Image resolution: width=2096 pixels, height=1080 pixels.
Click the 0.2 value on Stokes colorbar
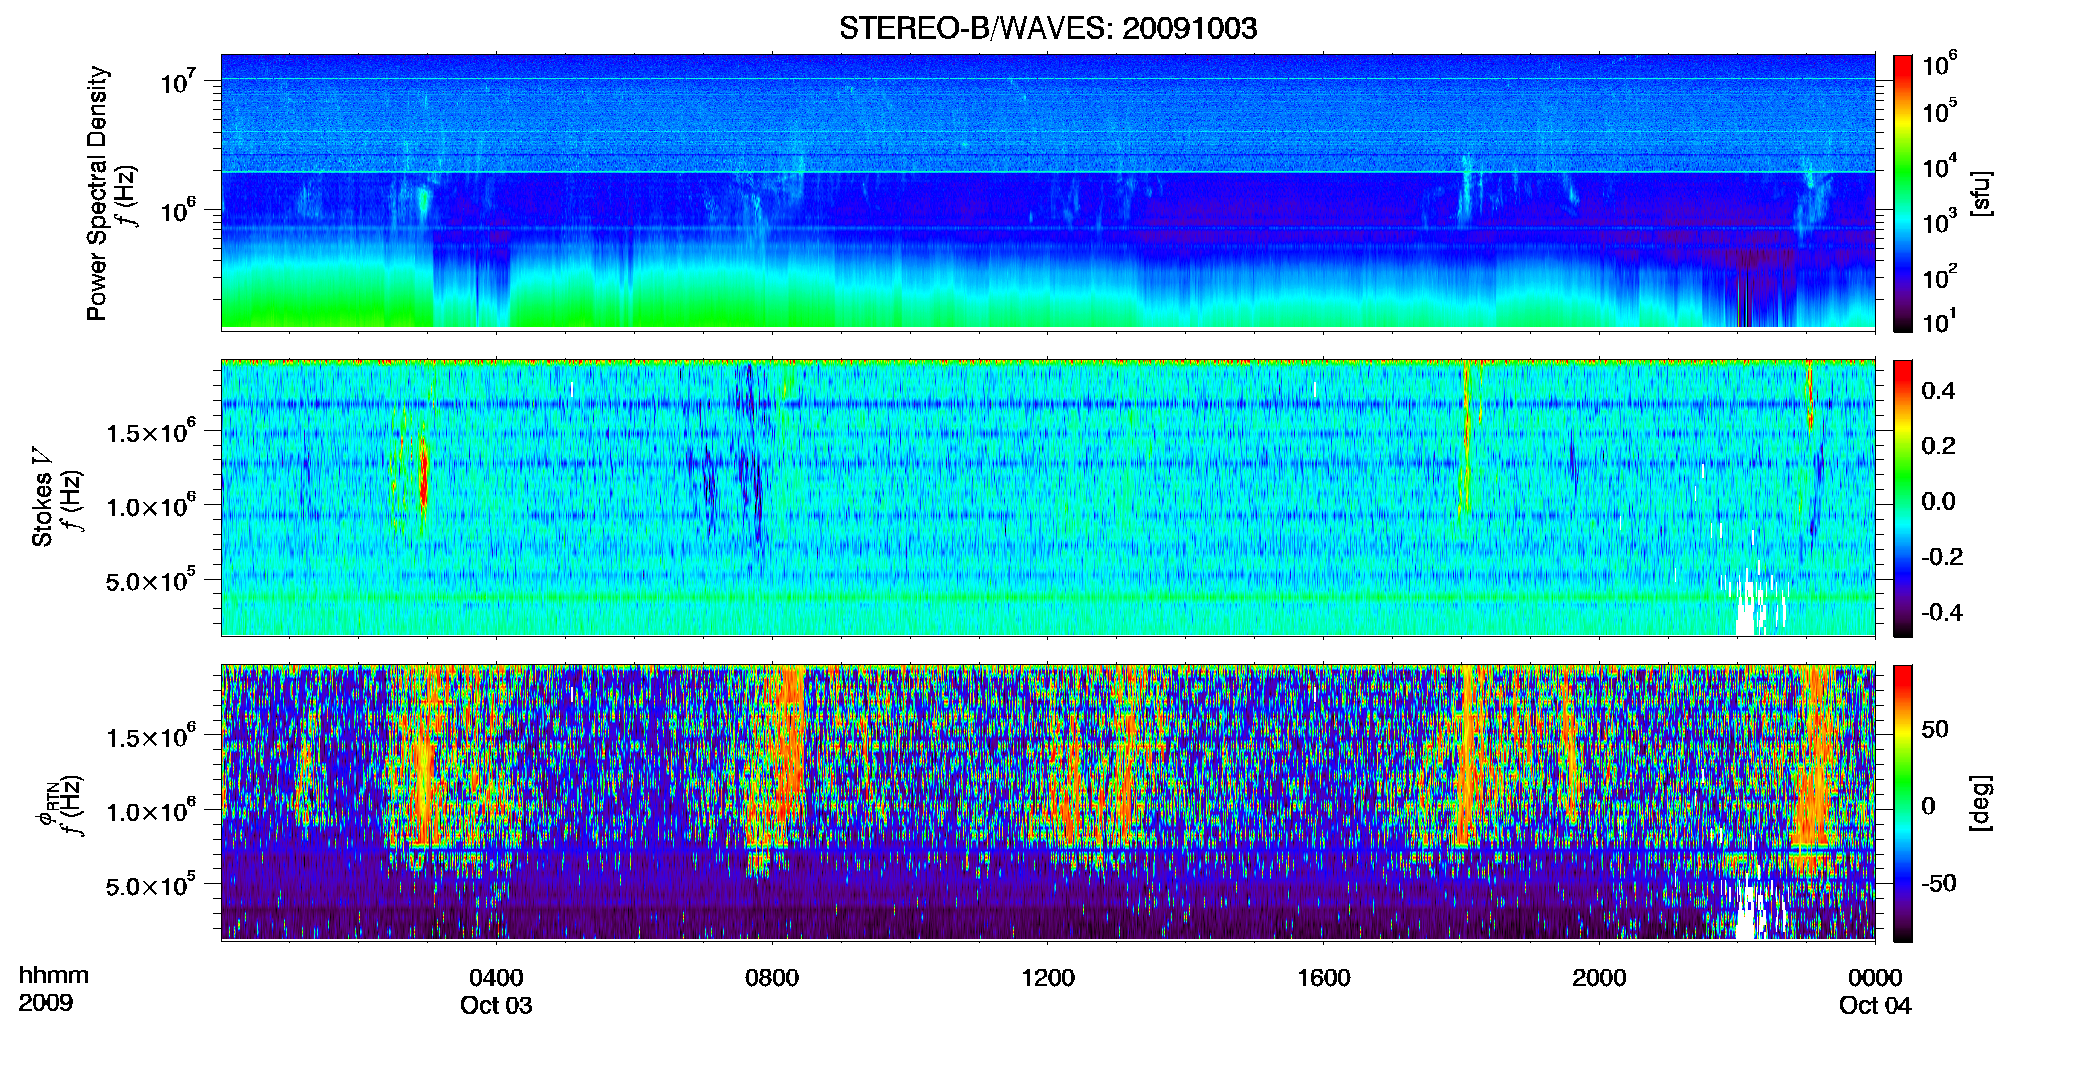click(x=1939, y=446)
